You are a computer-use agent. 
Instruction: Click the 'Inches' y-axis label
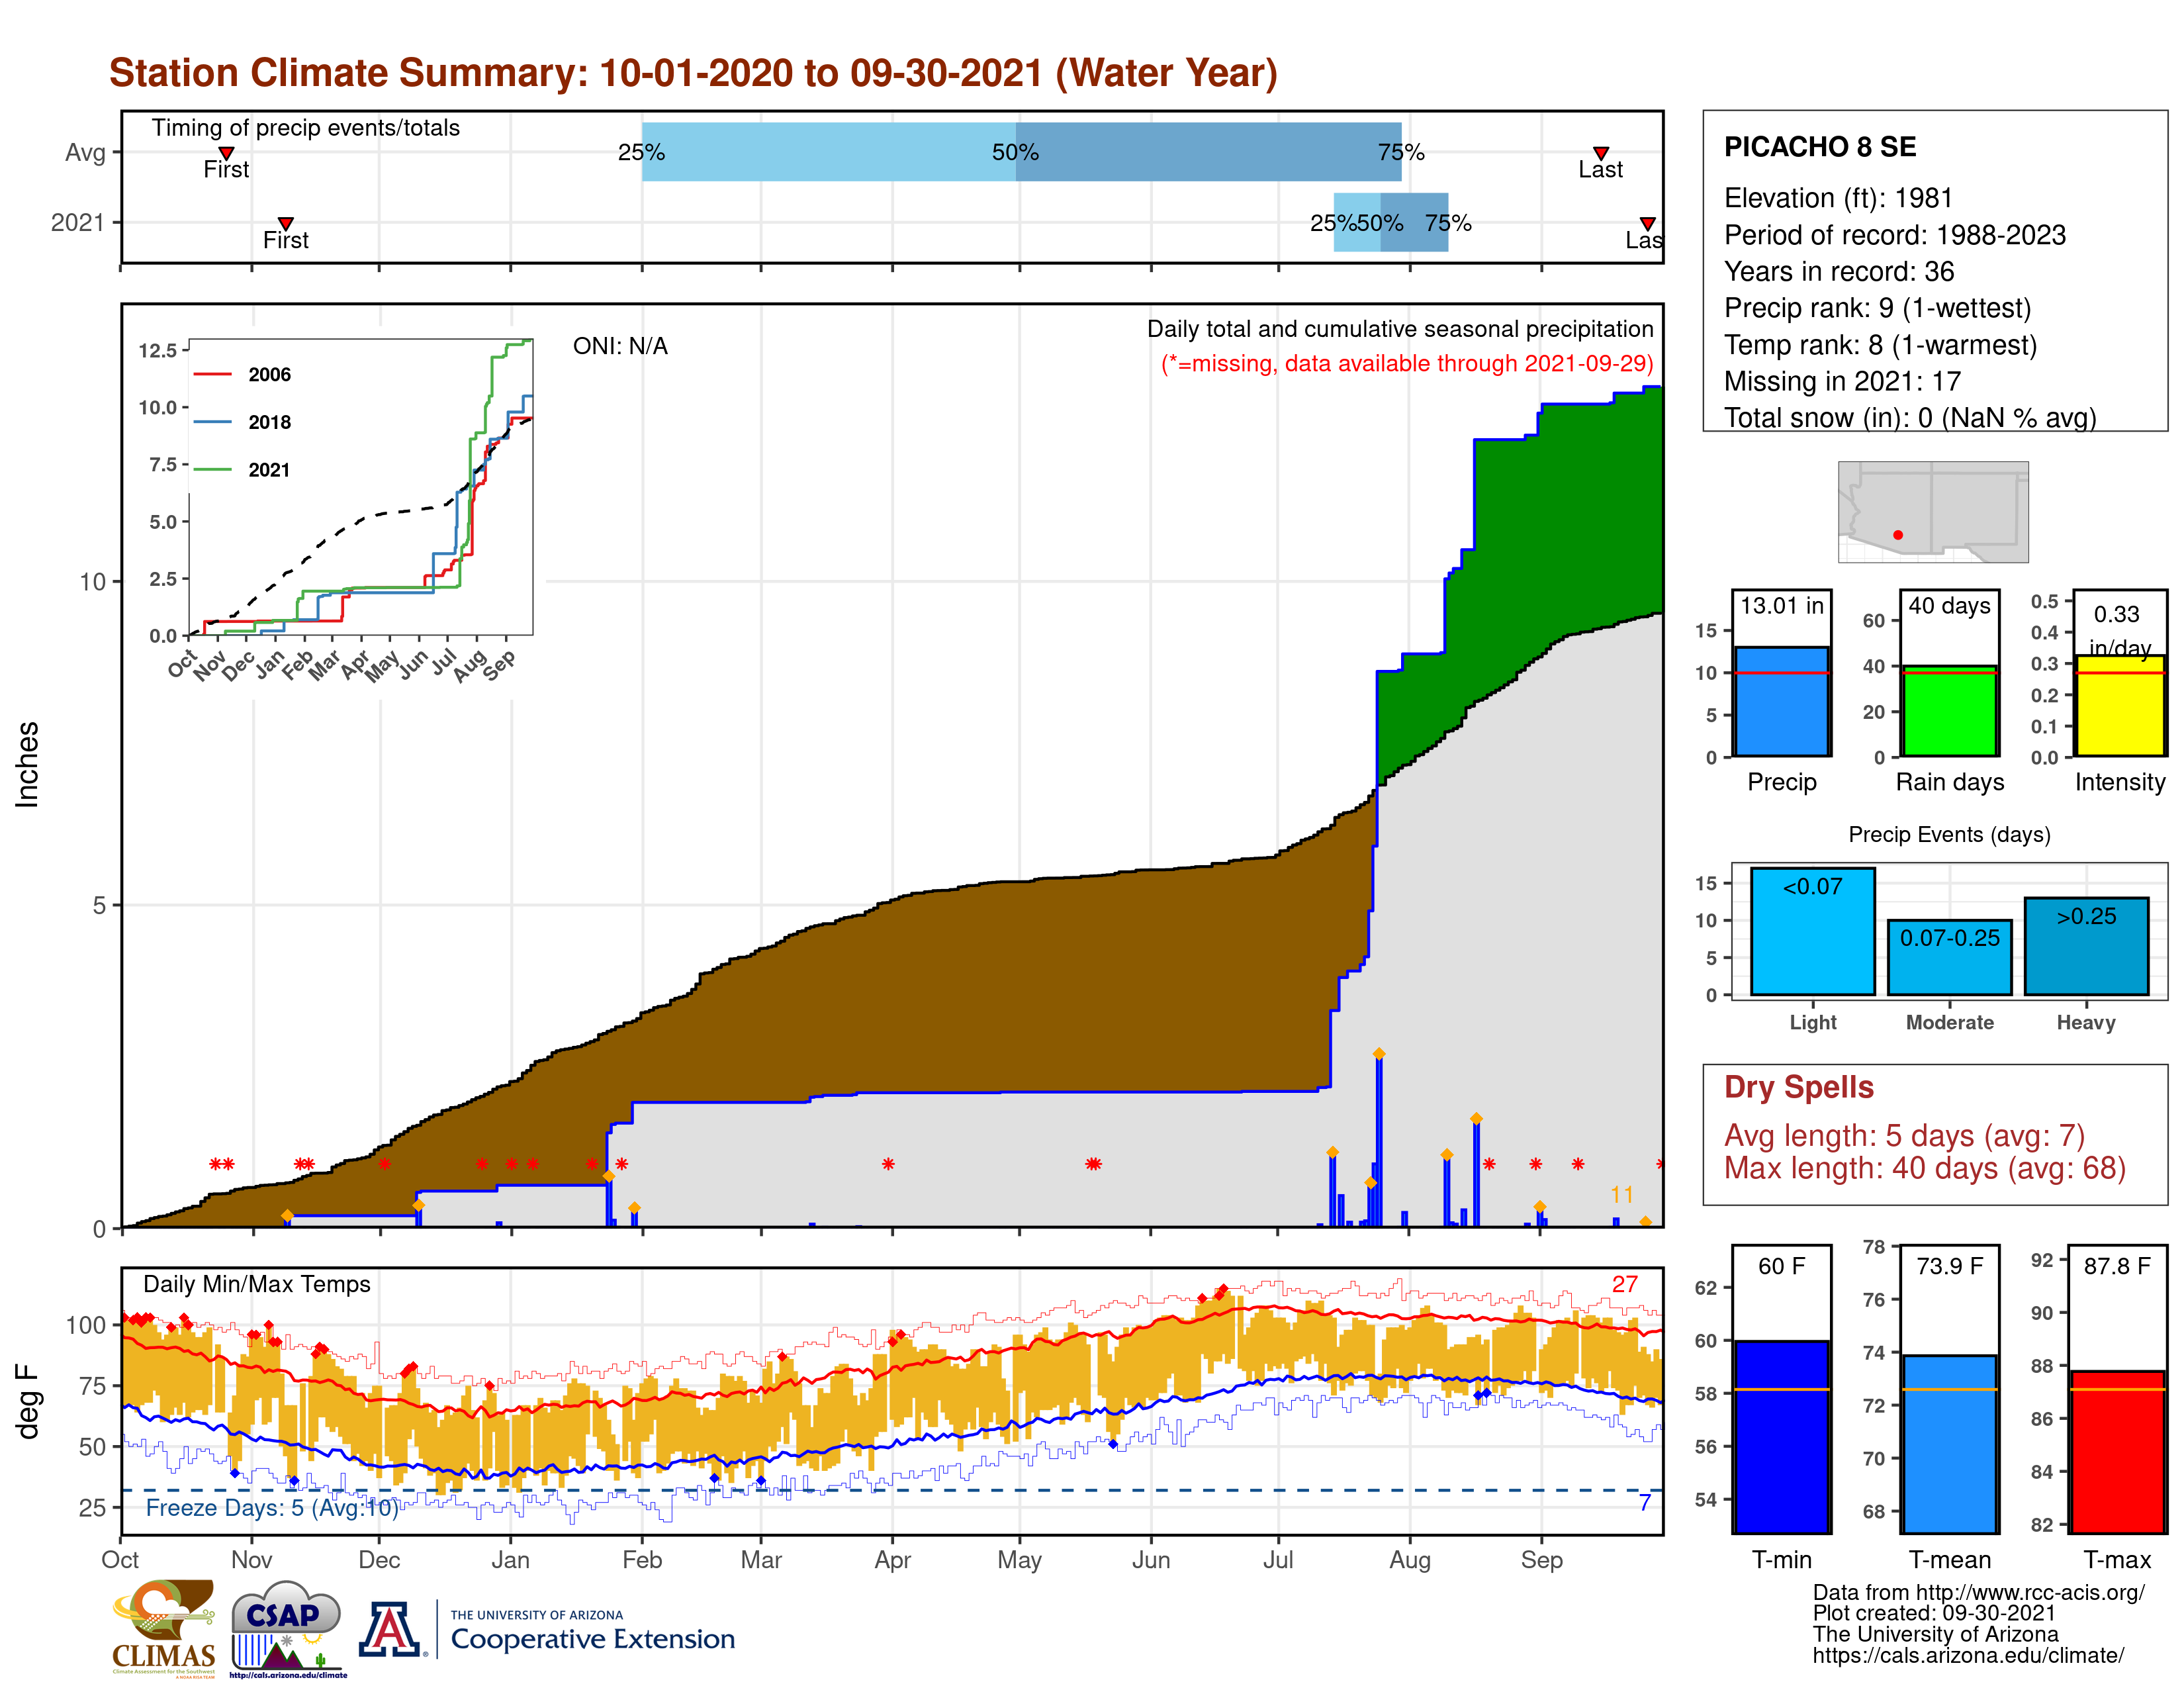coord(27,765)
